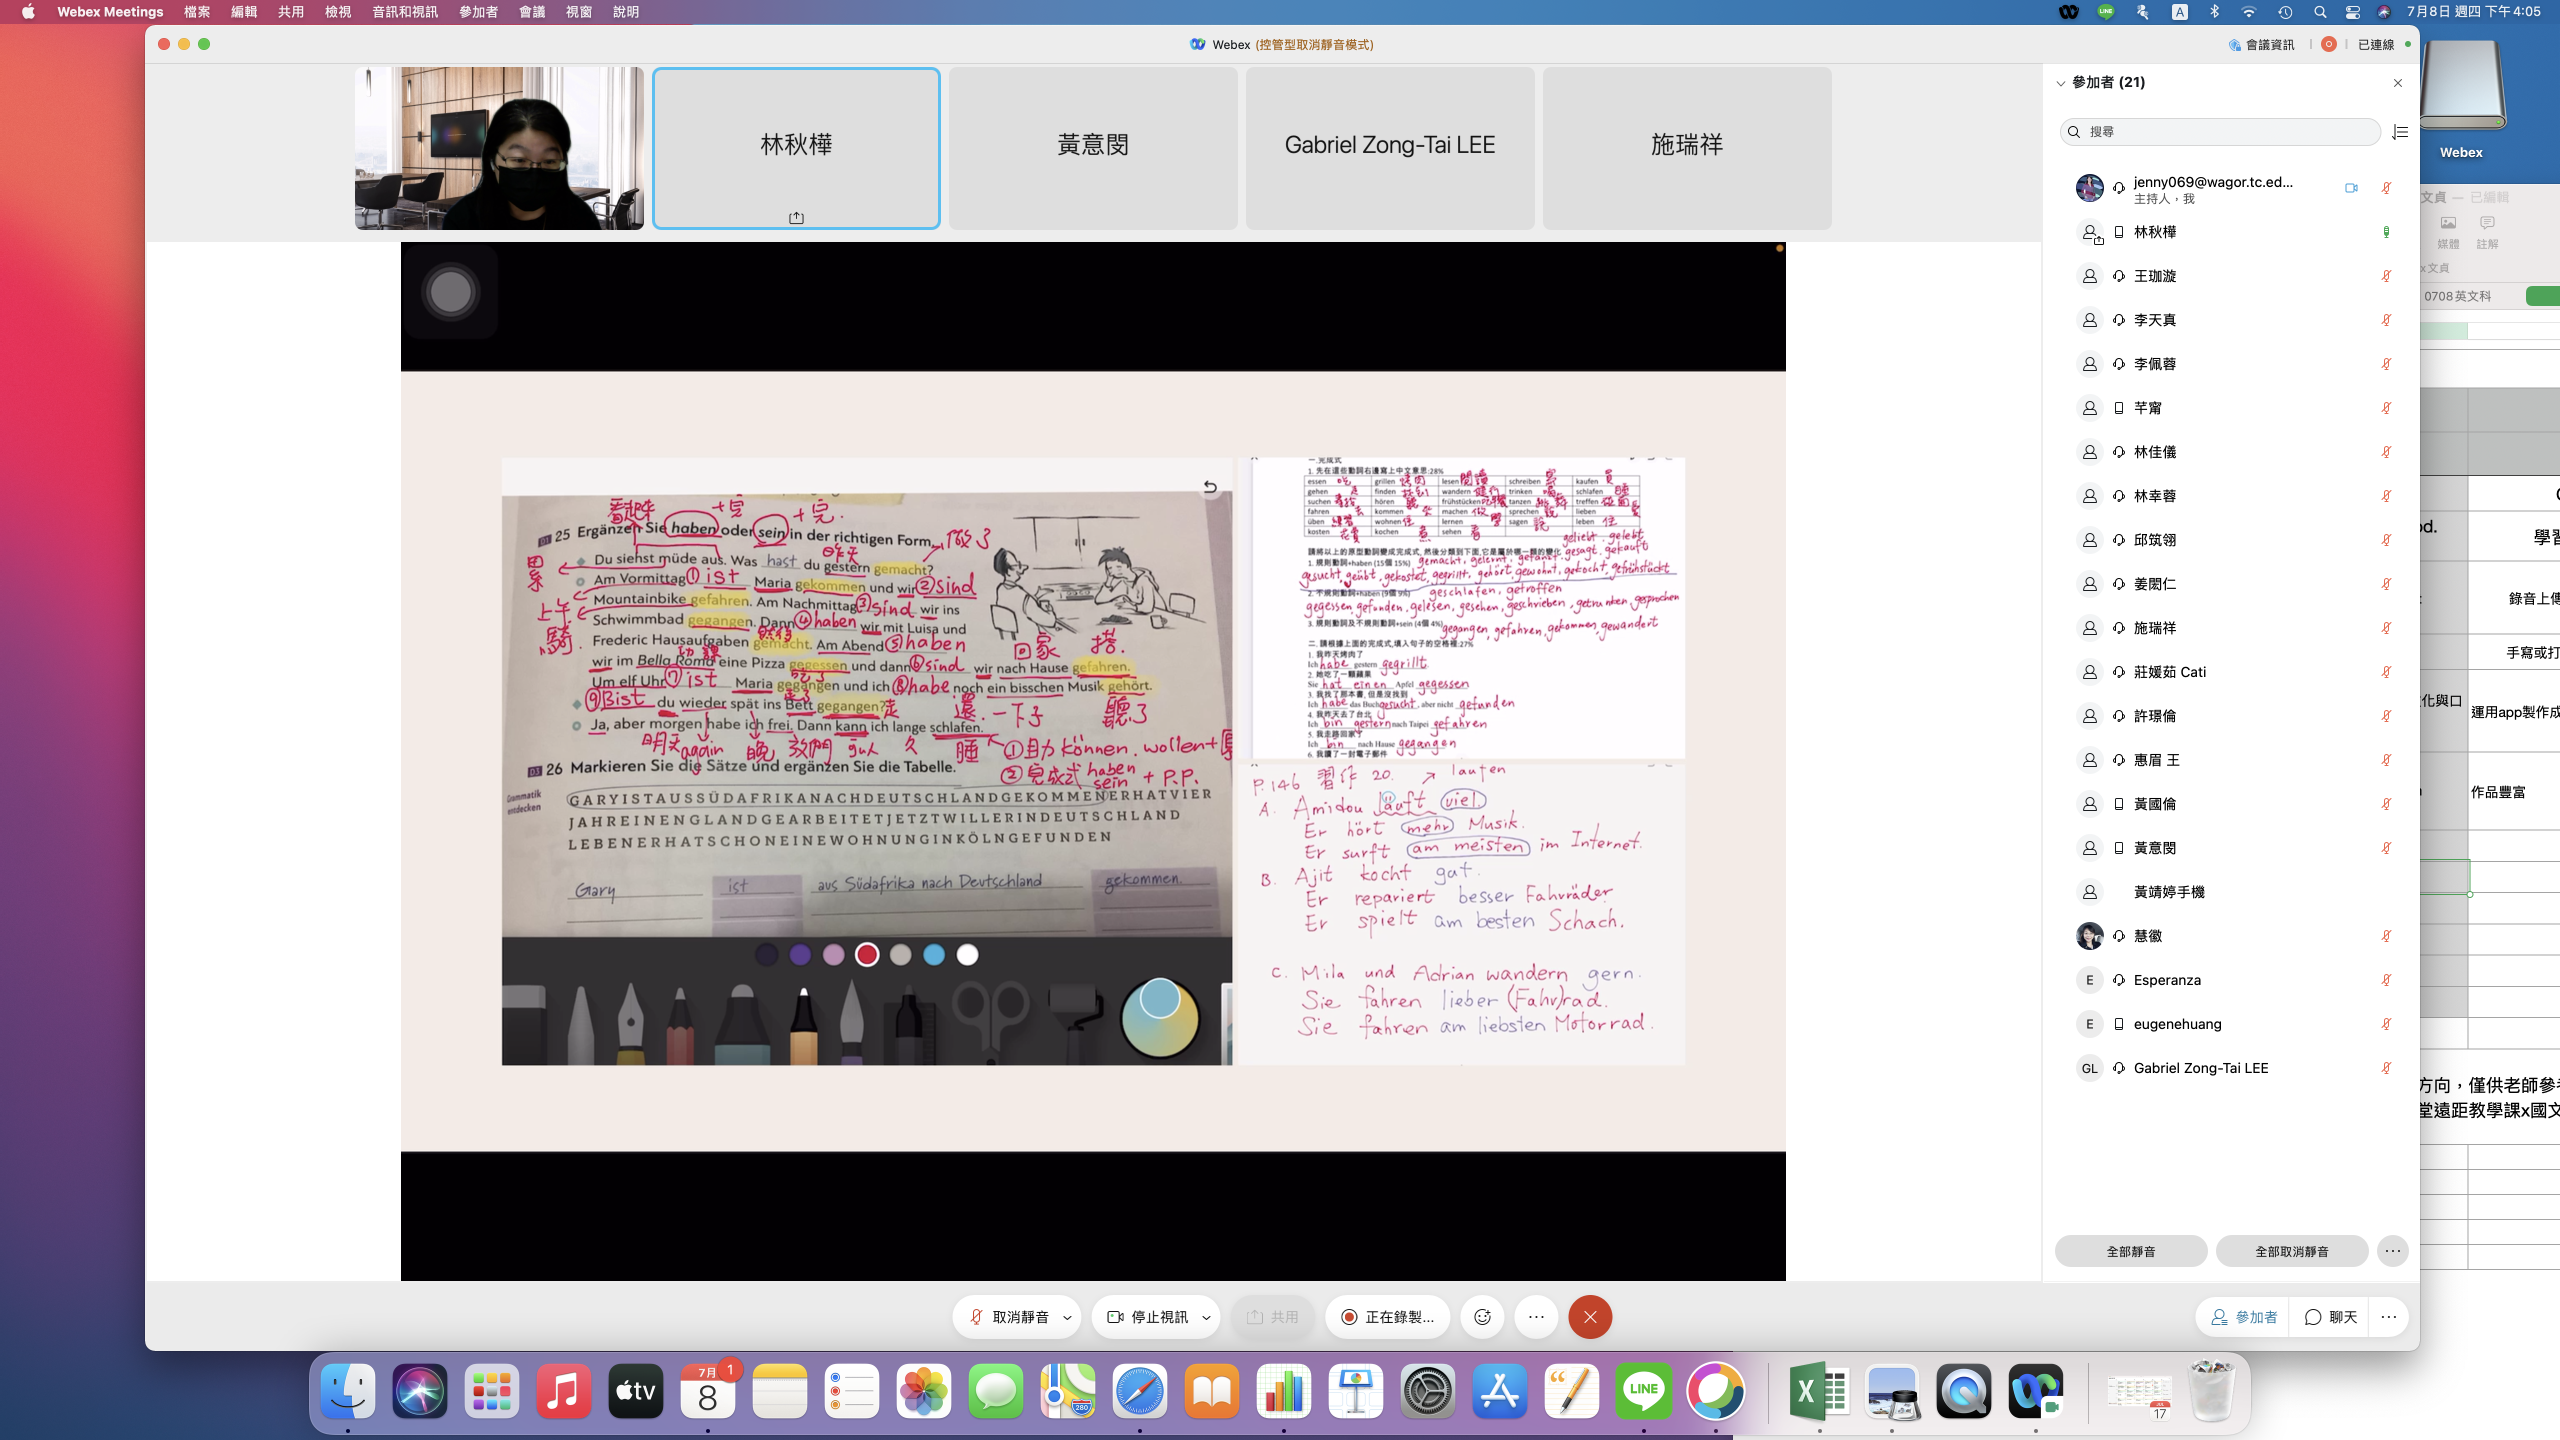Click the camera icon next to jenny069 host

pyautogui.click(x=2351, y=188)
